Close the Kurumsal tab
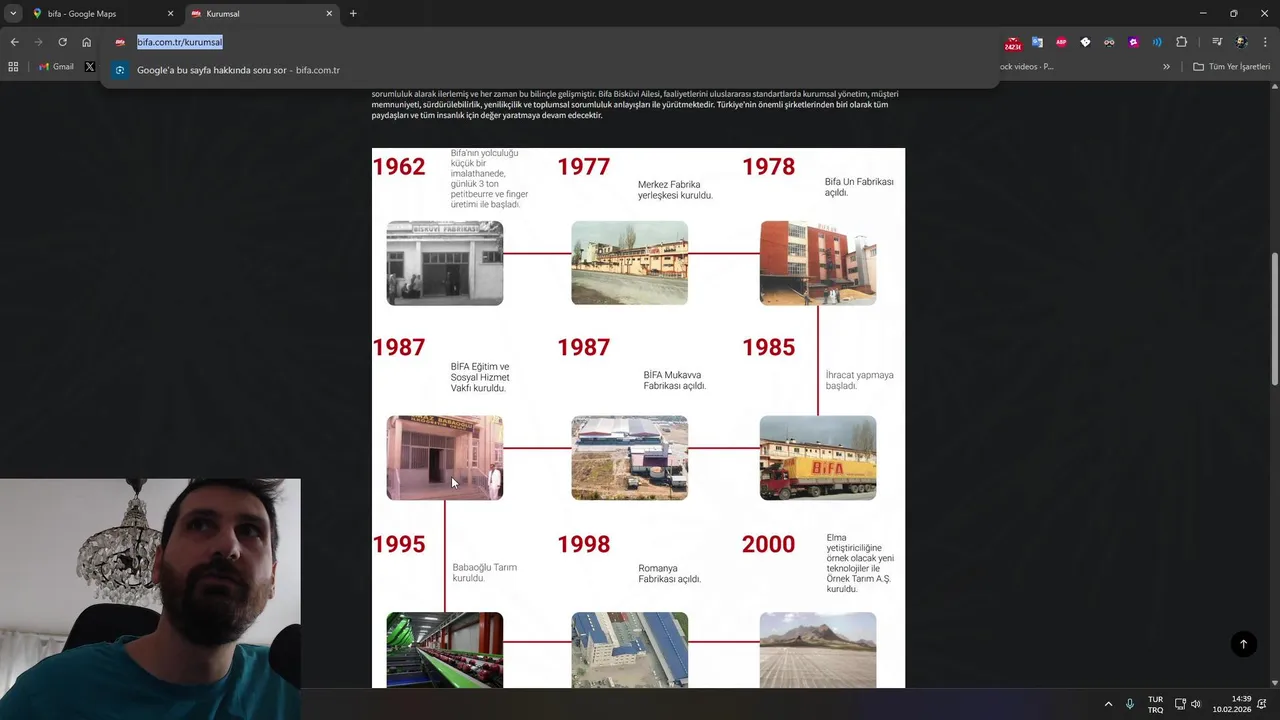 [x=329, y=14]
